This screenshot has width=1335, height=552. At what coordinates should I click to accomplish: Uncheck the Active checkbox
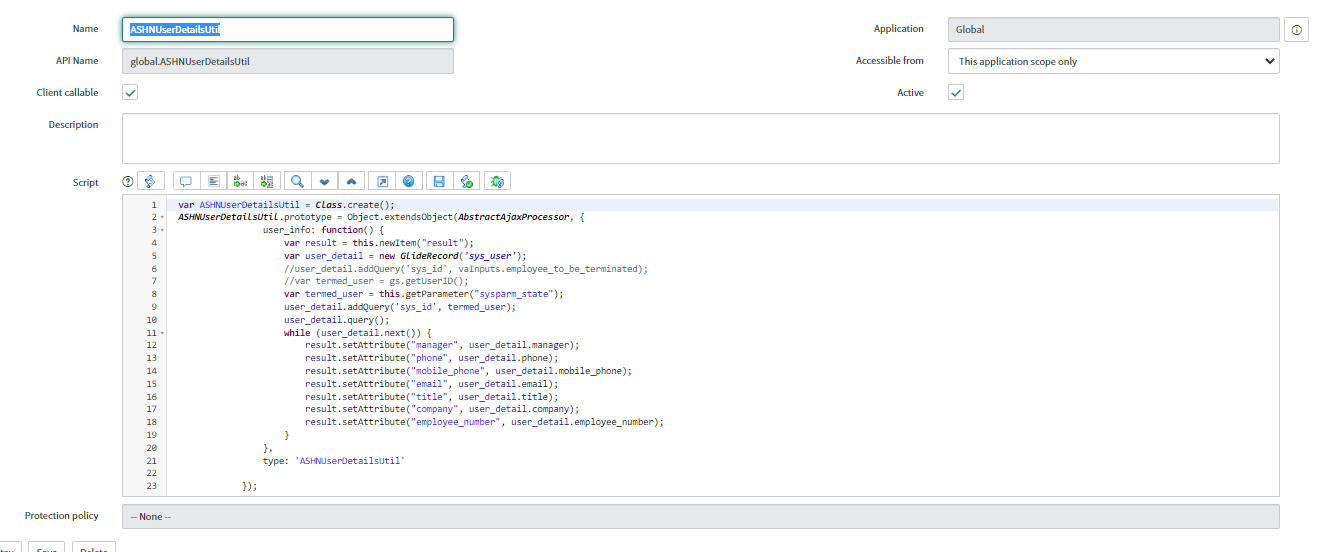956,92
